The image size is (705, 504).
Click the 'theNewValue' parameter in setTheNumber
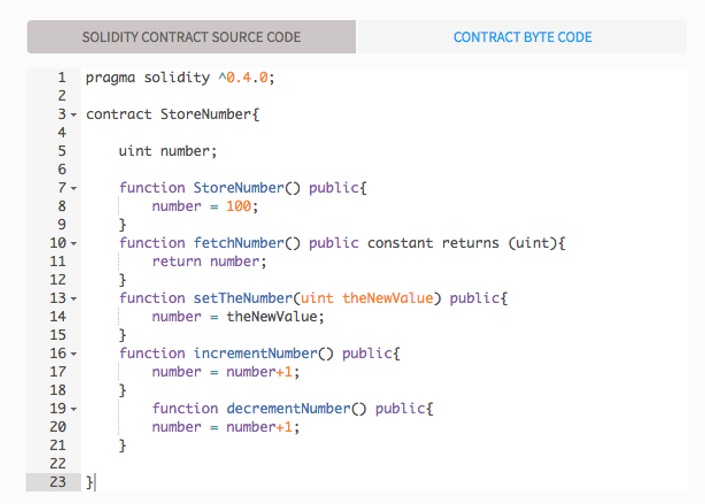click(388, 298)
